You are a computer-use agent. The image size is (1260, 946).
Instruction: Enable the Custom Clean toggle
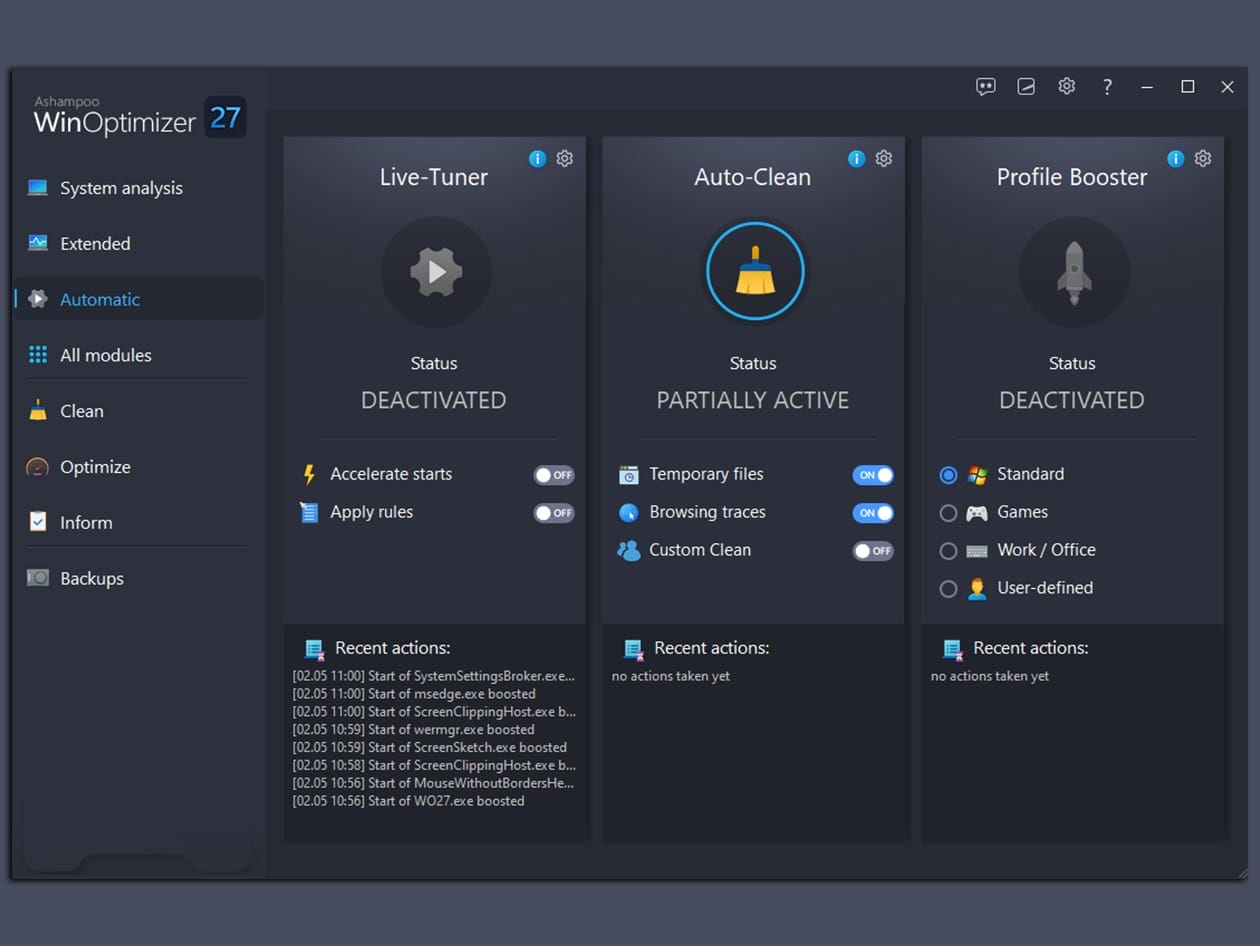(x=873, y=551)
